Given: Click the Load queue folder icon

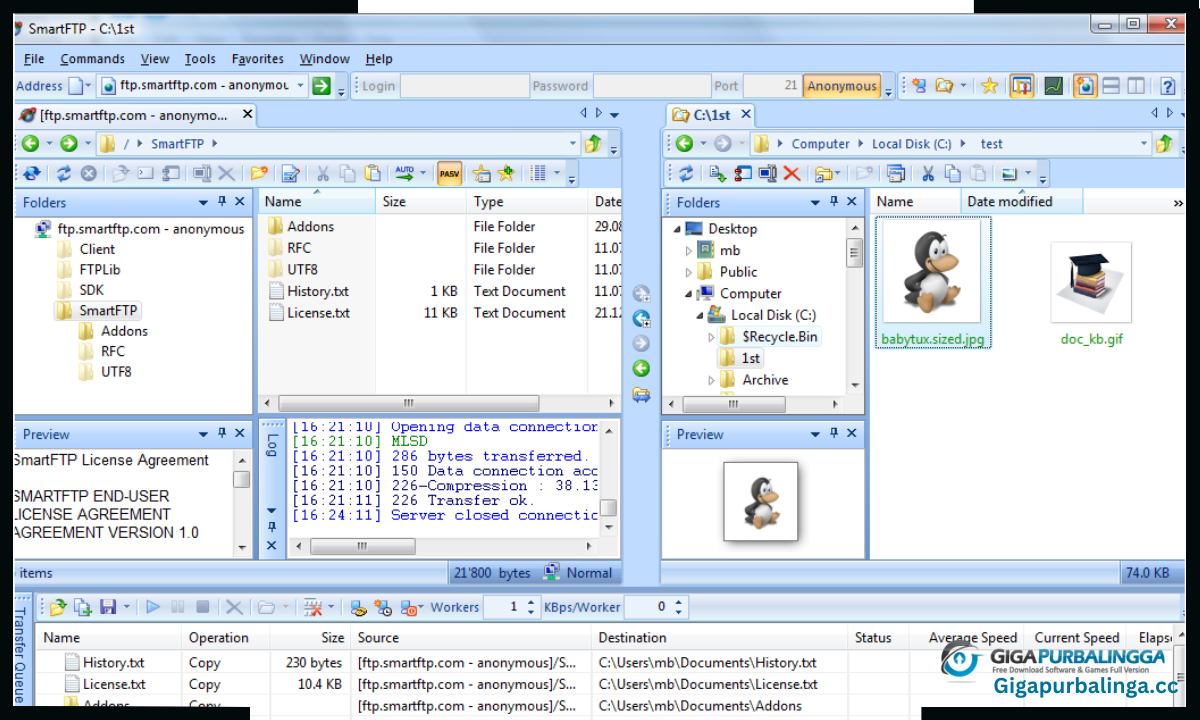Looking at the screenshot, I should pos(57,607).
